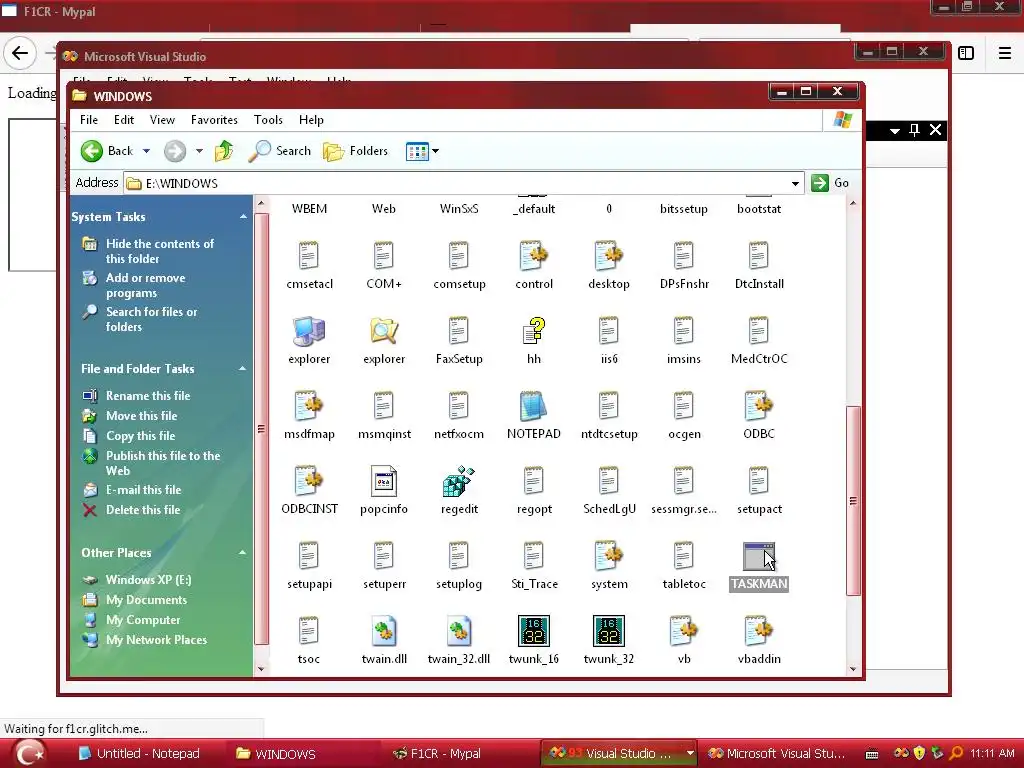Toggle the Mypal sidebar button
Screen dimensions: 1024x768
tap(966, 54)
